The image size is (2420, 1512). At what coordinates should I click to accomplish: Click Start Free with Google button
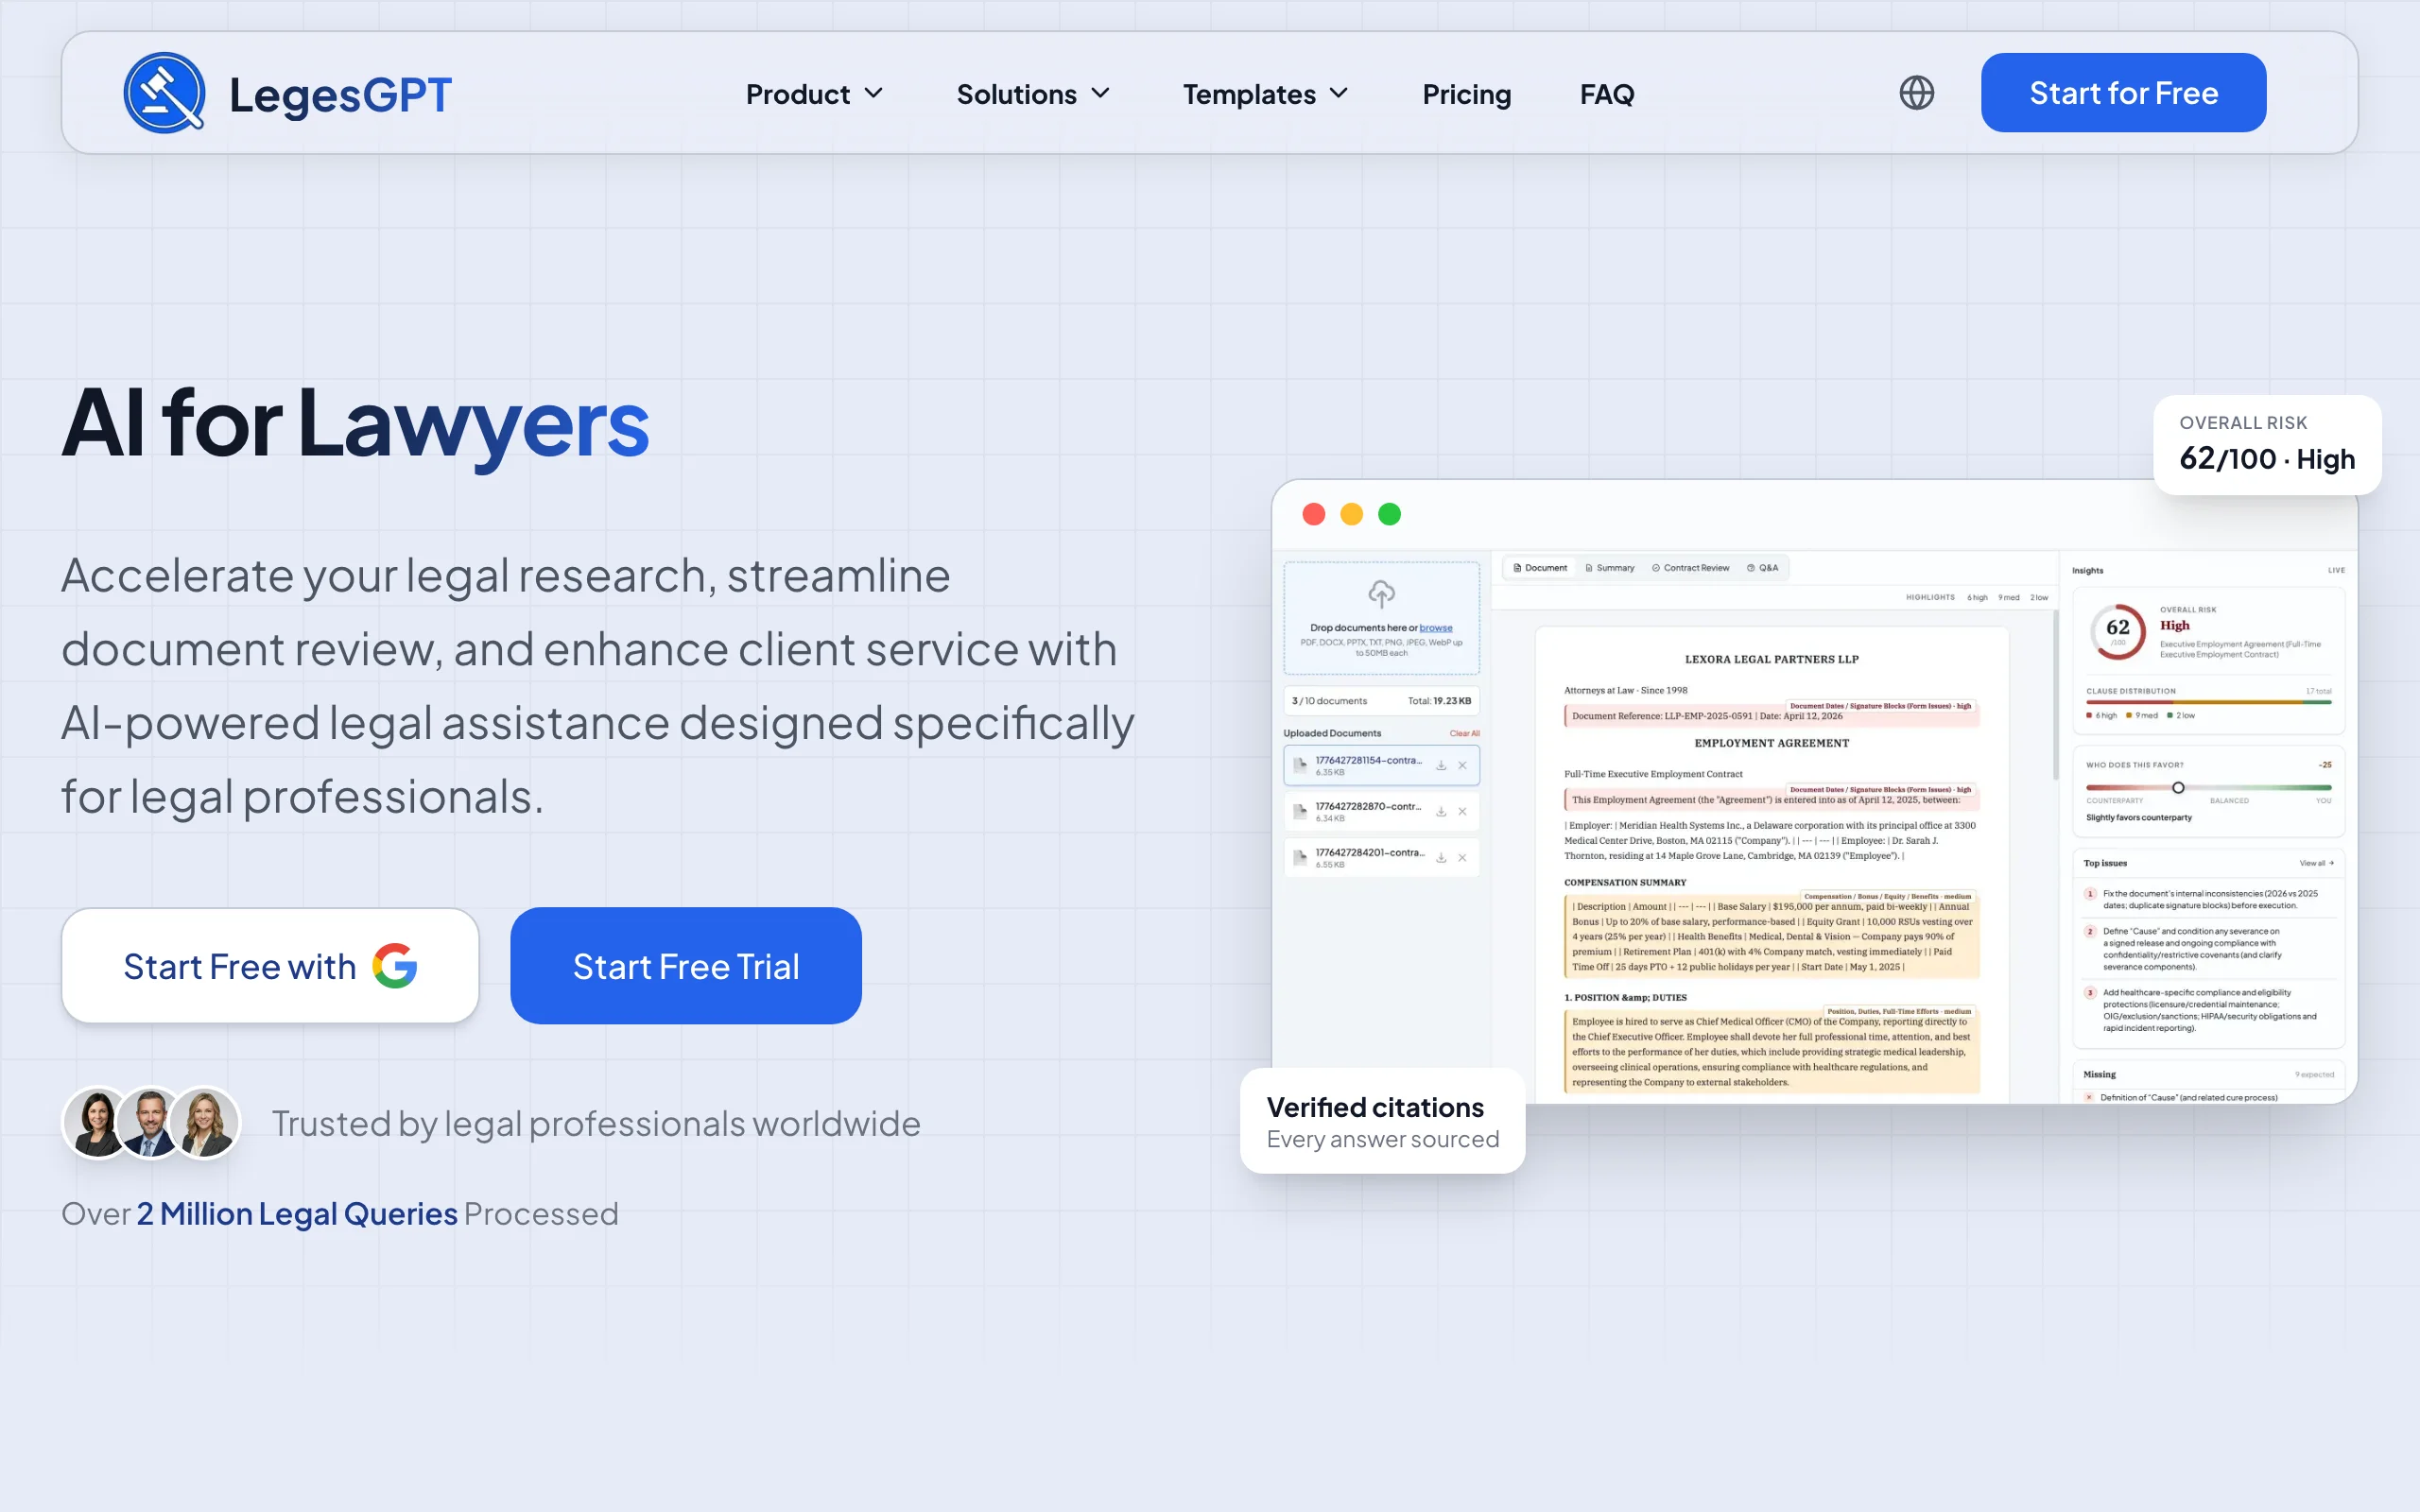pyautogui.click(x=270, y=966)
